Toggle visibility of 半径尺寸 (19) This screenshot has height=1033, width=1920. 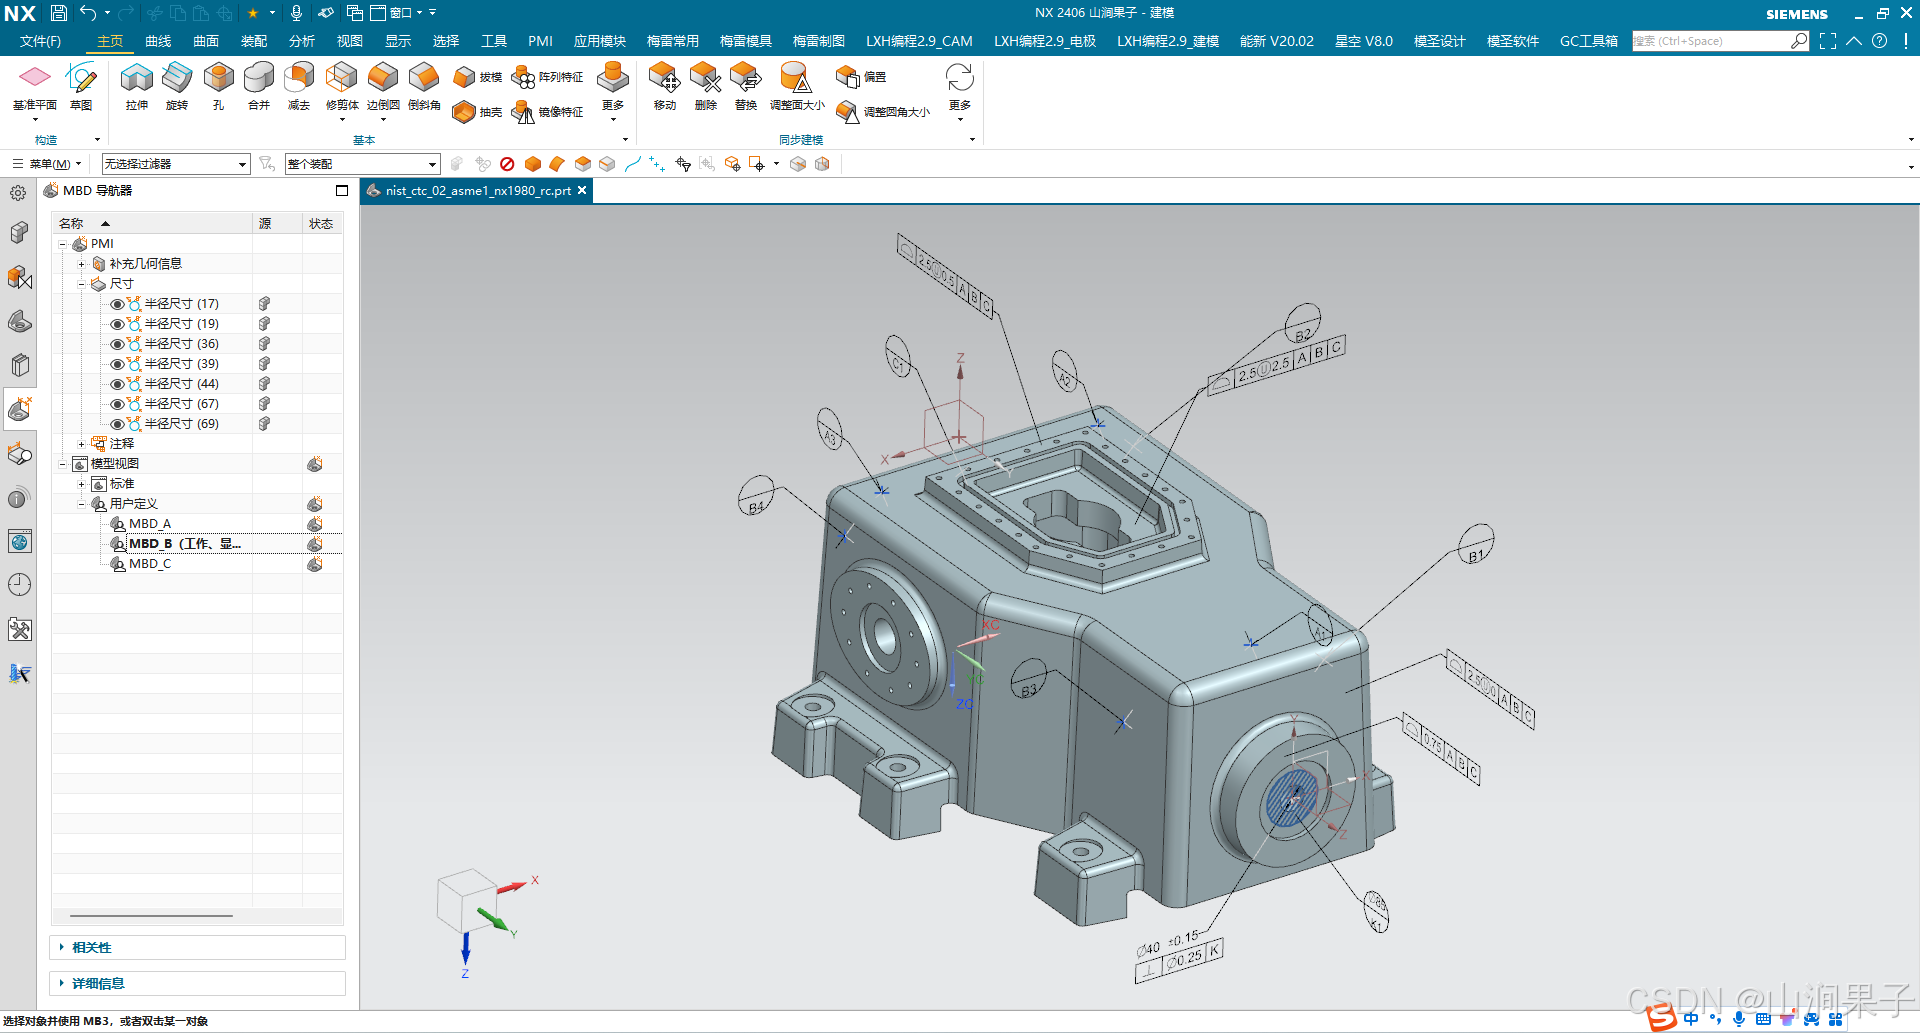point(117,324)
